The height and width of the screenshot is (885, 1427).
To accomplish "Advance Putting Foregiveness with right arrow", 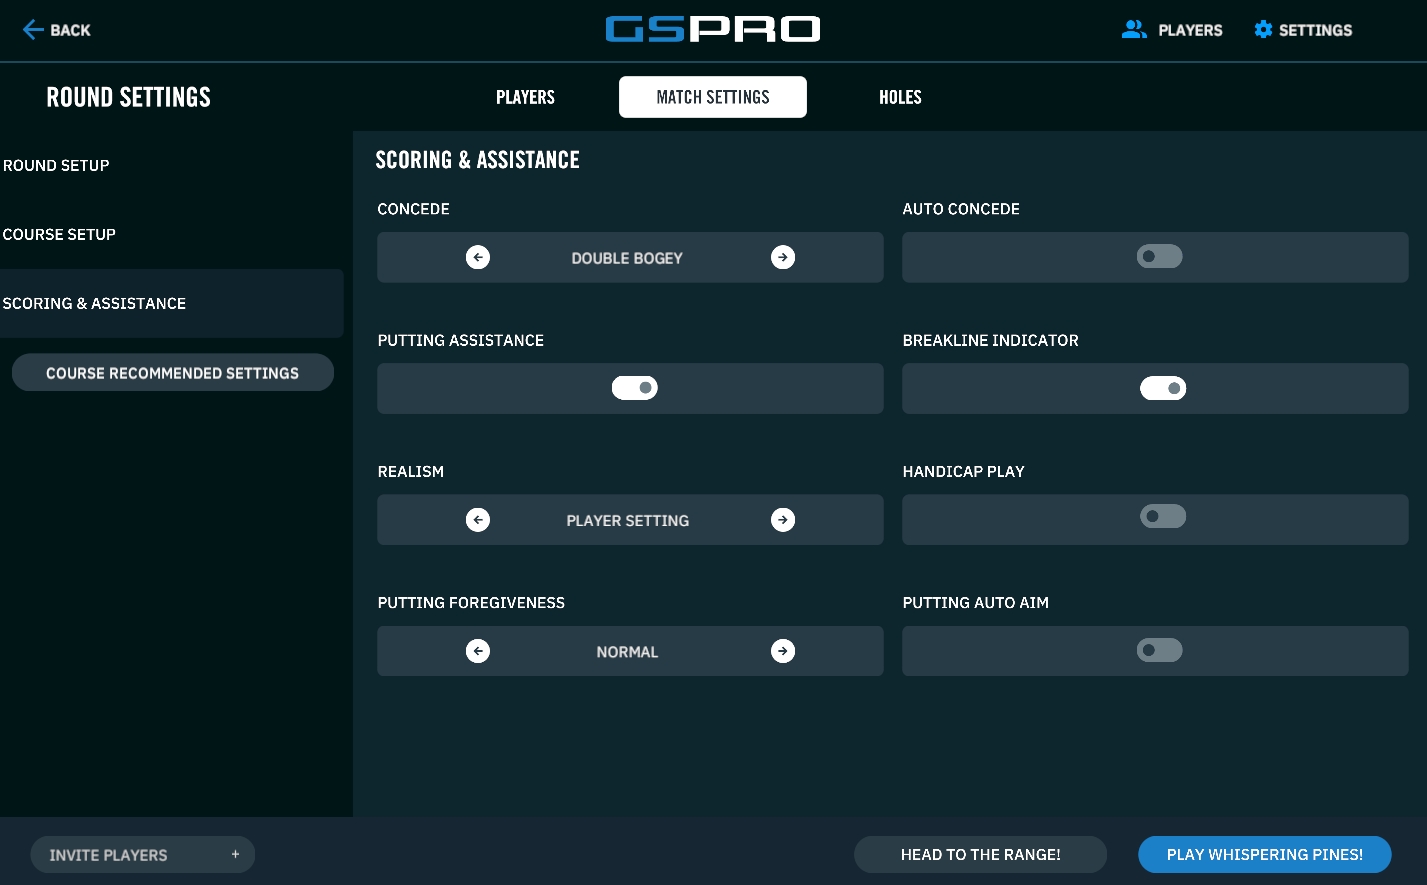I will [x=783, y=651].
